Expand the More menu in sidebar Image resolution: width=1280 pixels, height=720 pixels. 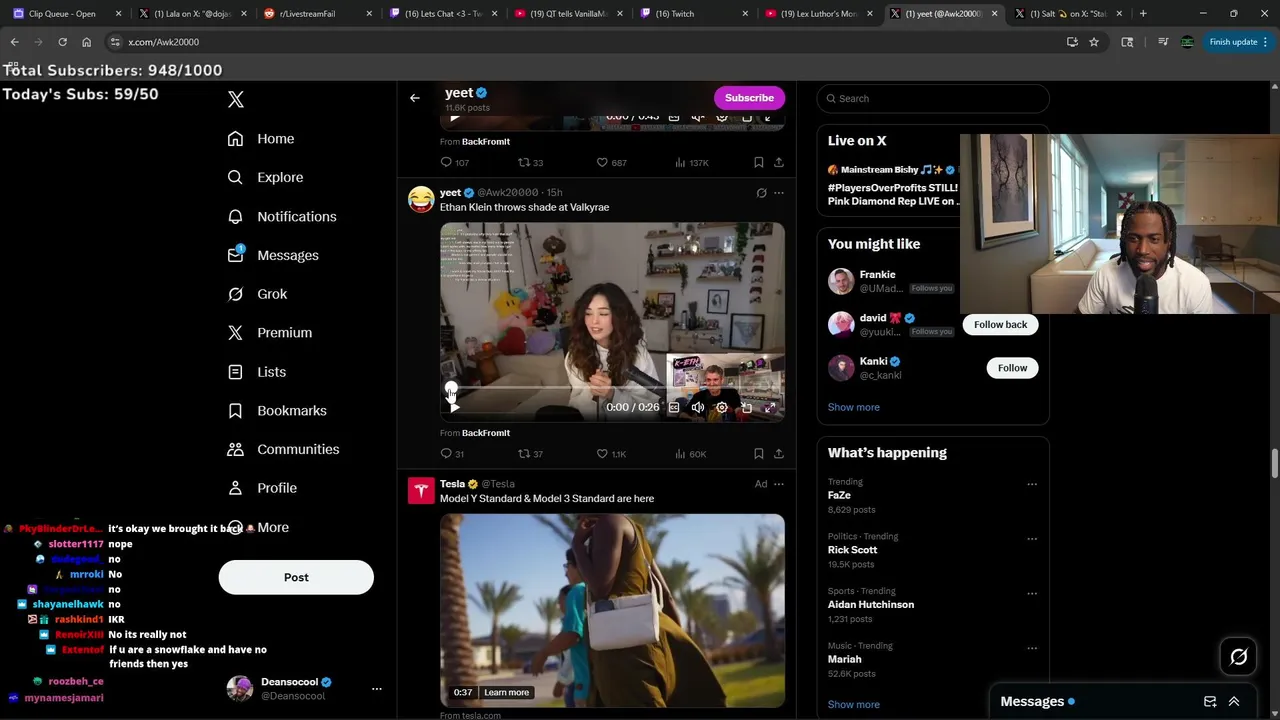point(258,527)
